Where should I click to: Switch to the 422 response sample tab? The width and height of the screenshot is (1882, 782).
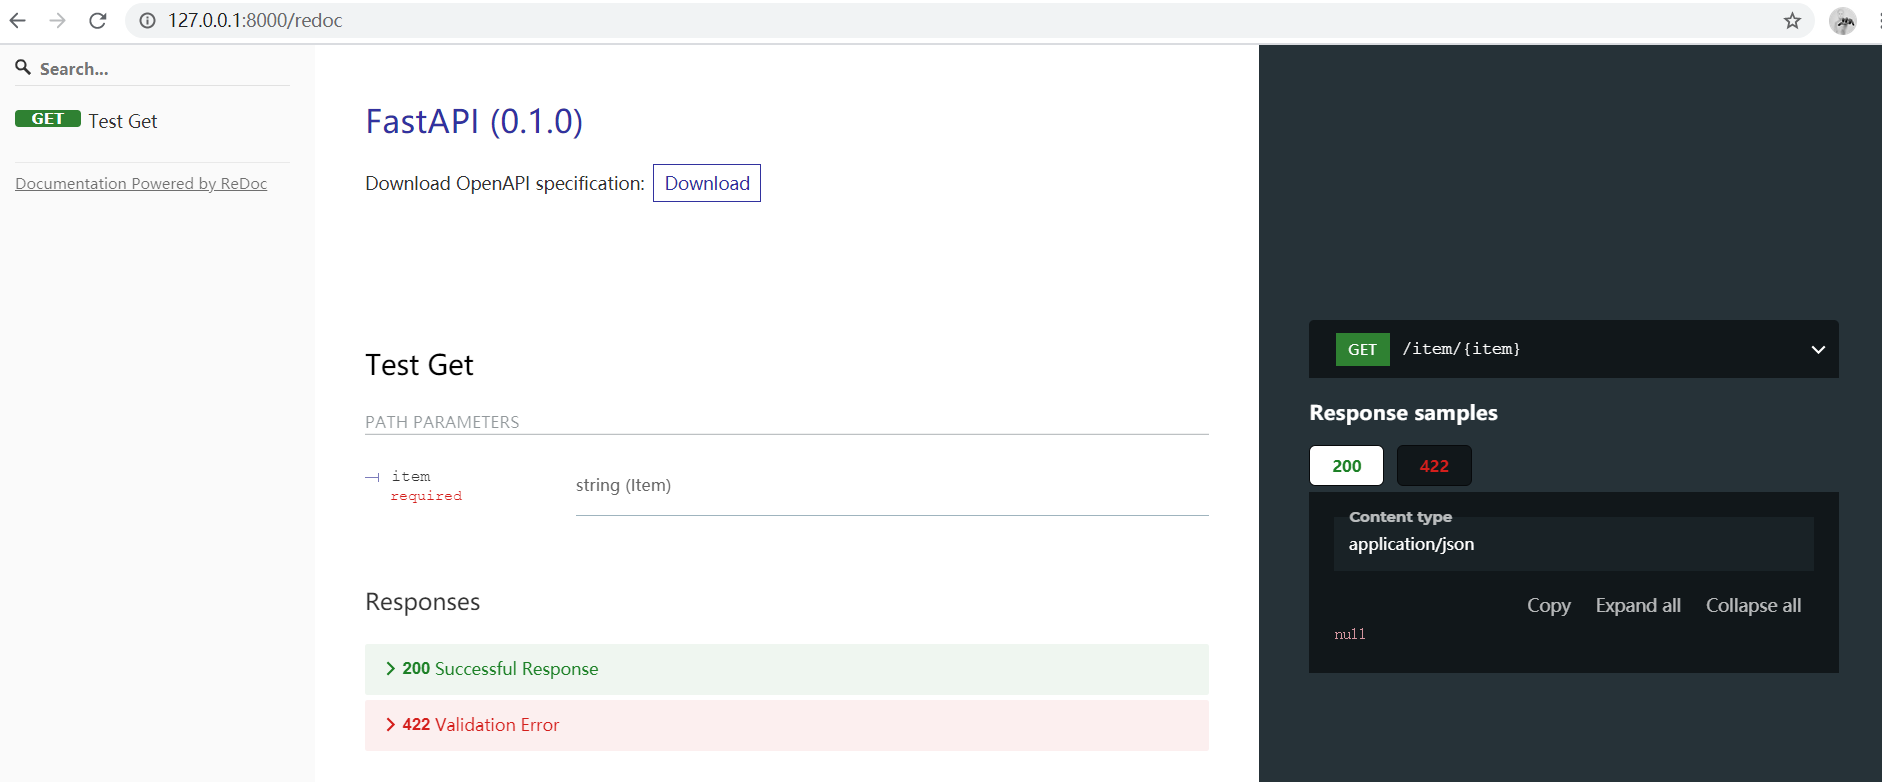coord(1433,466)
